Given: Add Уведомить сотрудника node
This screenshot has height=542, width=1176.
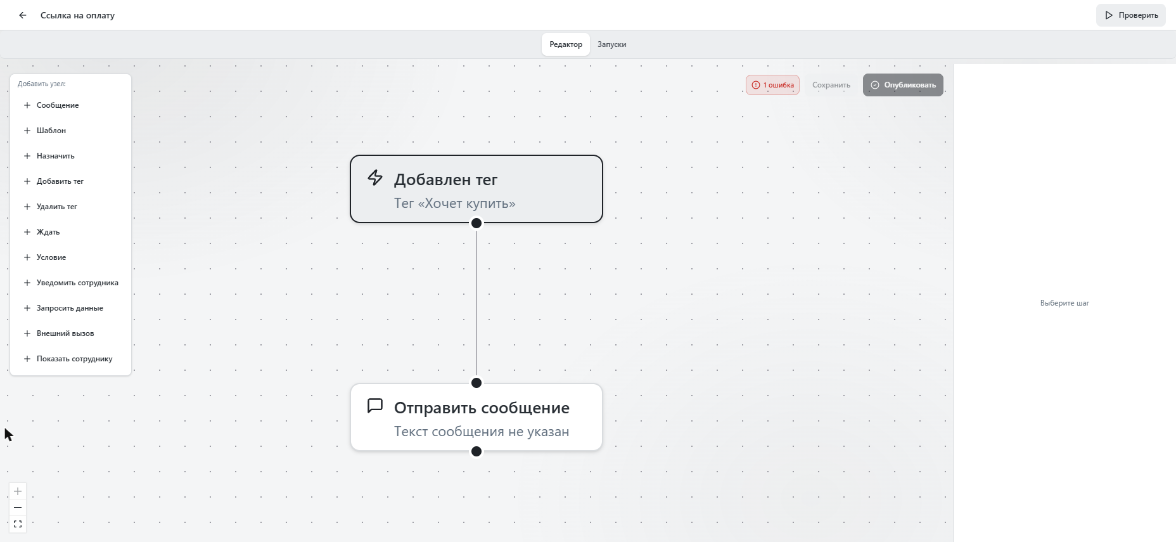Looking at the screenshot, I should click(x=70, y=283).
